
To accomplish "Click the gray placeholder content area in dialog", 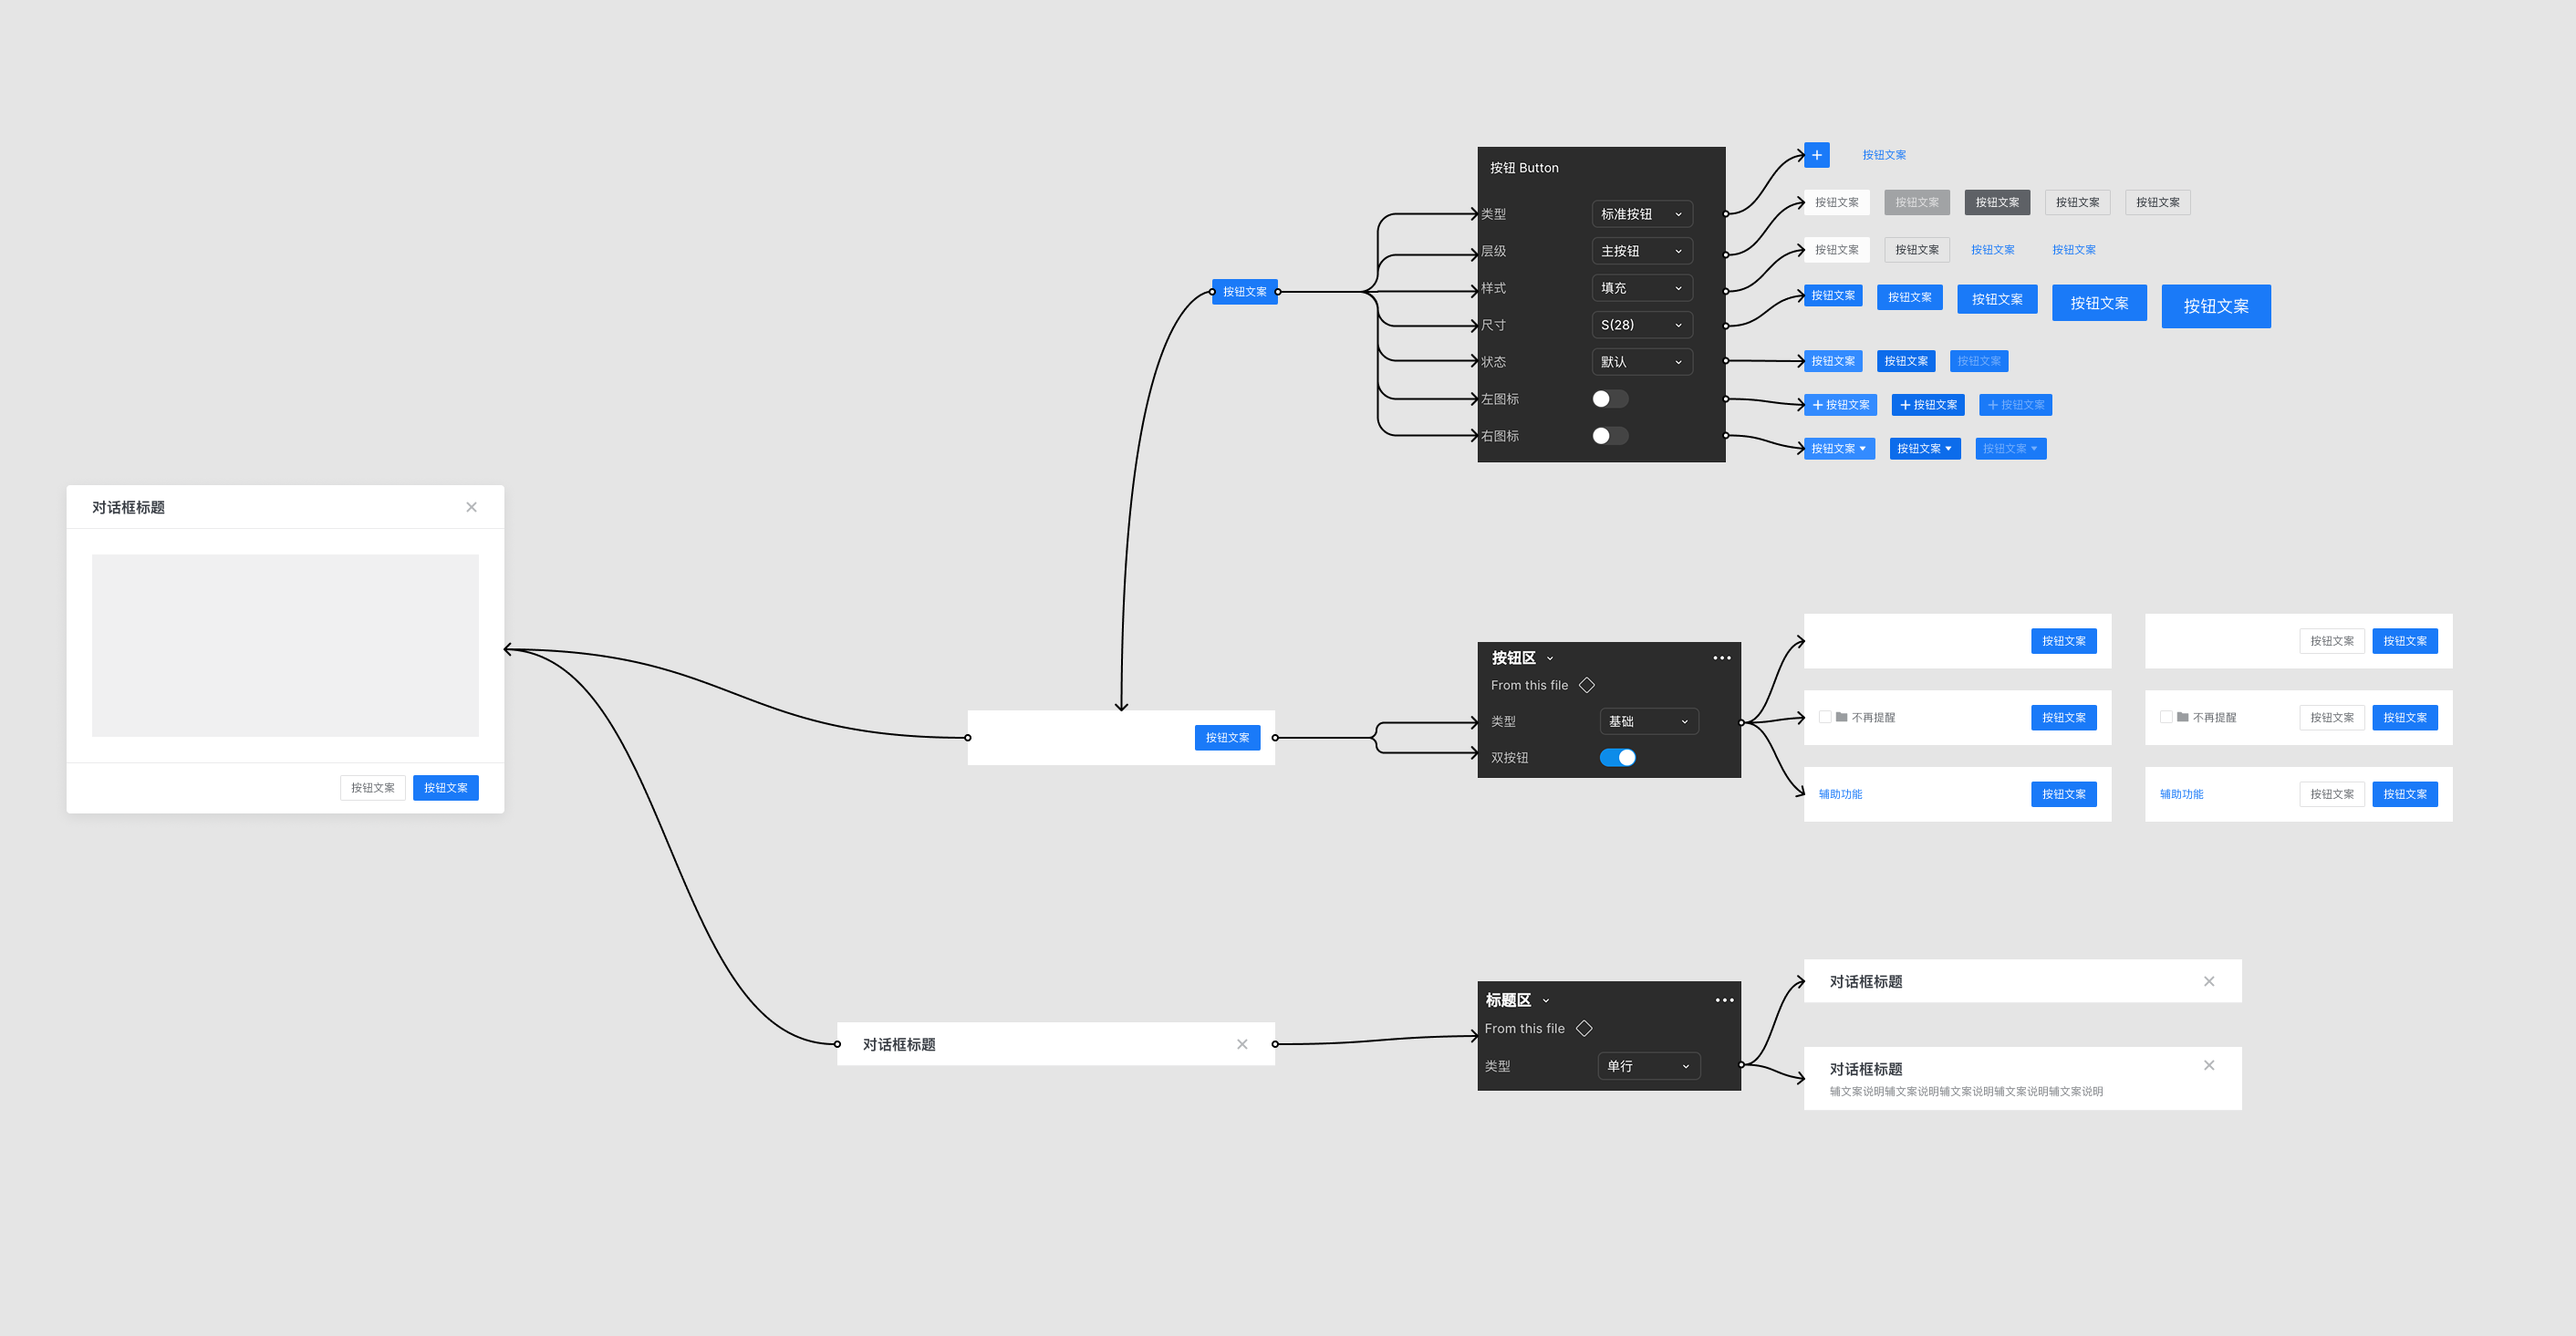I will [285, 645].
